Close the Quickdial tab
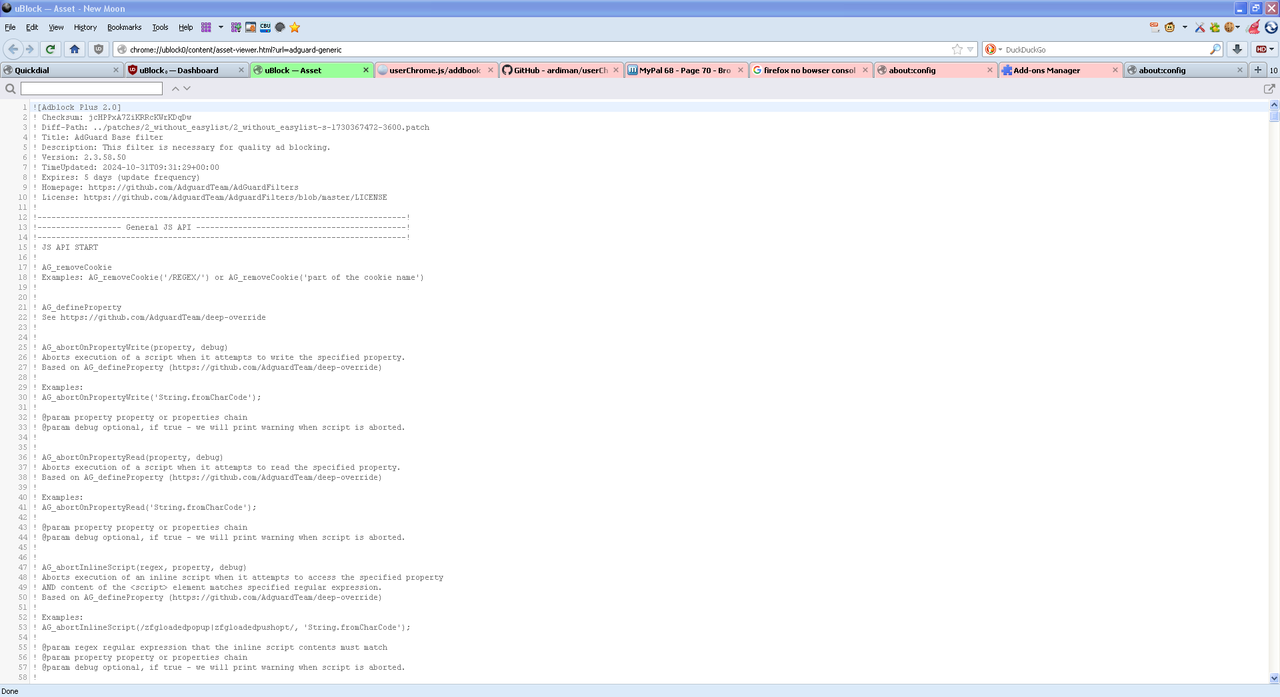Viewport: 1280px width, 697px height. 116,70
